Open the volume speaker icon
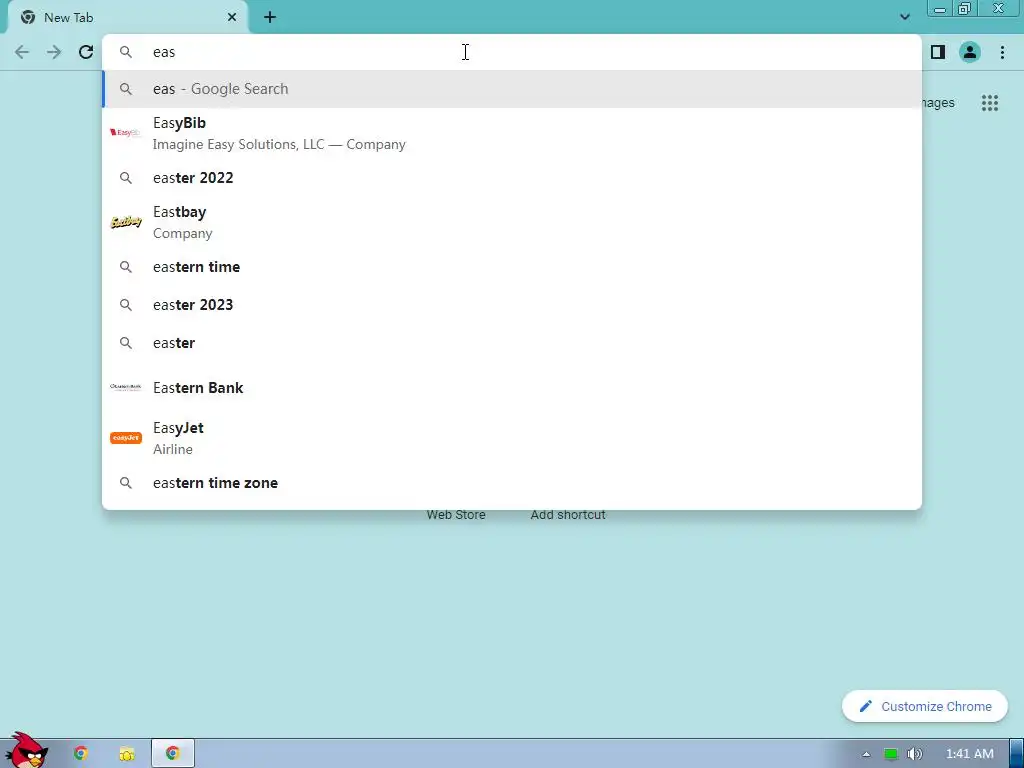The width and height of the screenshot is (1024, 768). (x=915, y=754)
